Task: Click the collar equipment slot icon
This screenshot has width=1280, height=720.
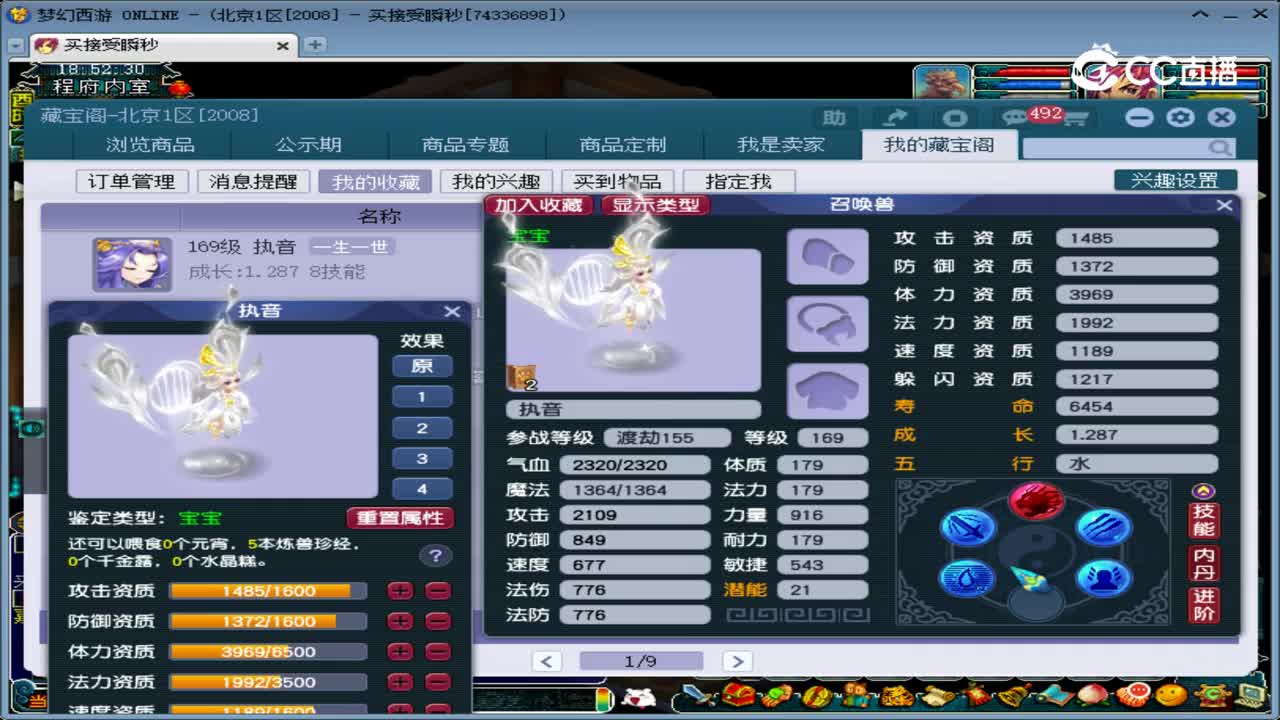Action: (x=827, y=323)
